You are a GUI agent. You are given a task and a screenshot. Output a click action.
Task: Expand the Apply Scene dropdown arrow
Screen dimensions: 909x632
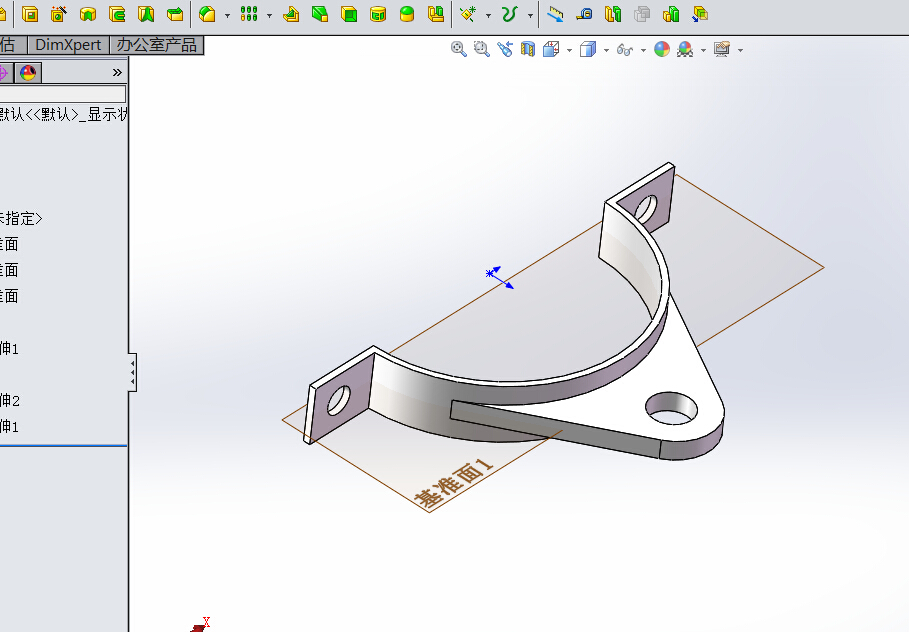point(703,50)
